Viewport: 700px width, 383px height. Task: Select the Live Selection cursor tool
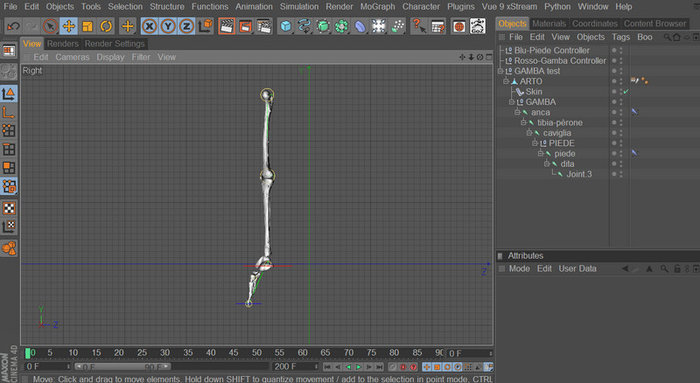pyautogui.click(x=50, y=26)
